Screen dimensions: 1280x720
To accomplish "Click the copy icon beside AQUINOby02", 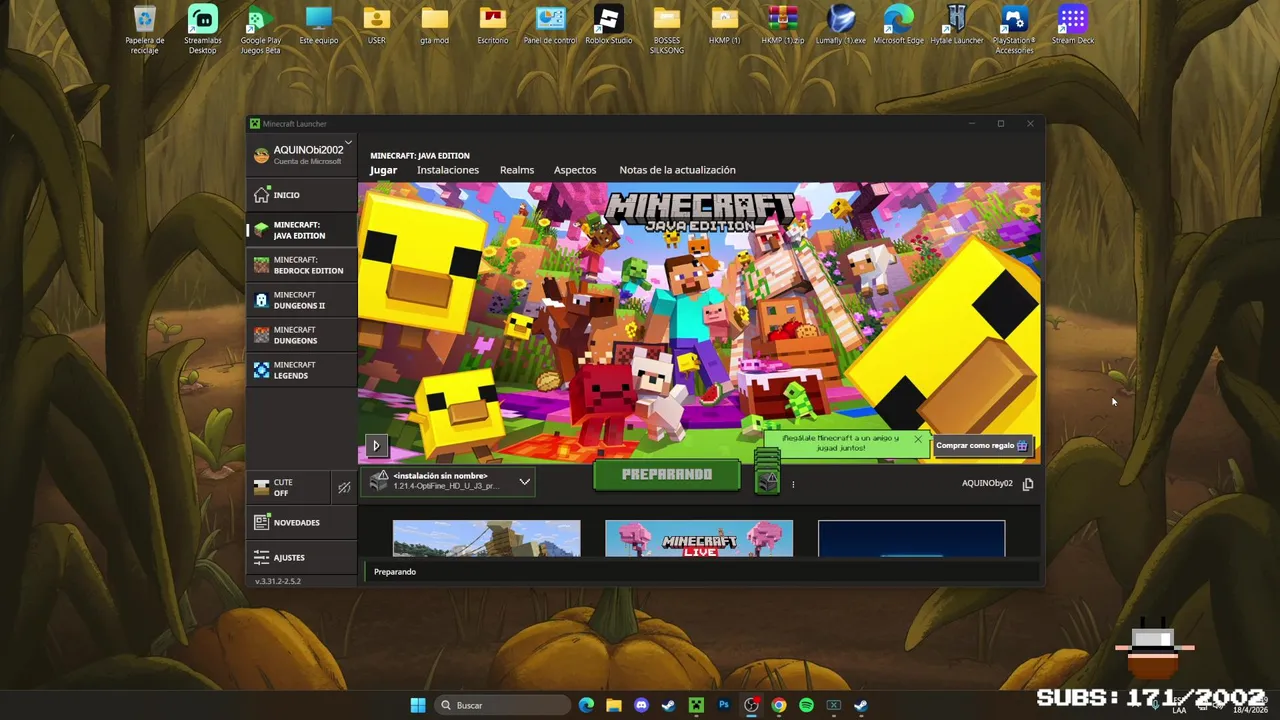I will click(1028, 484).
